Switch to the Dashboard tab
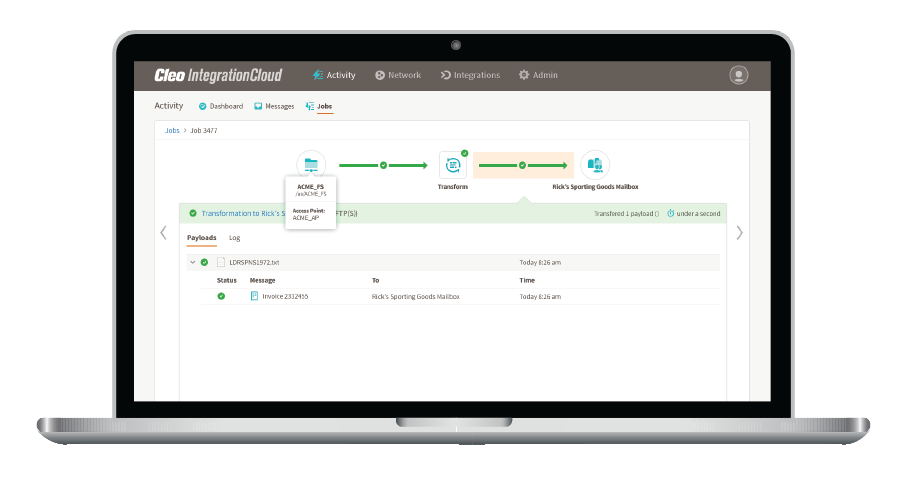This screenshot has height=481, width=918. click(221, 106)
